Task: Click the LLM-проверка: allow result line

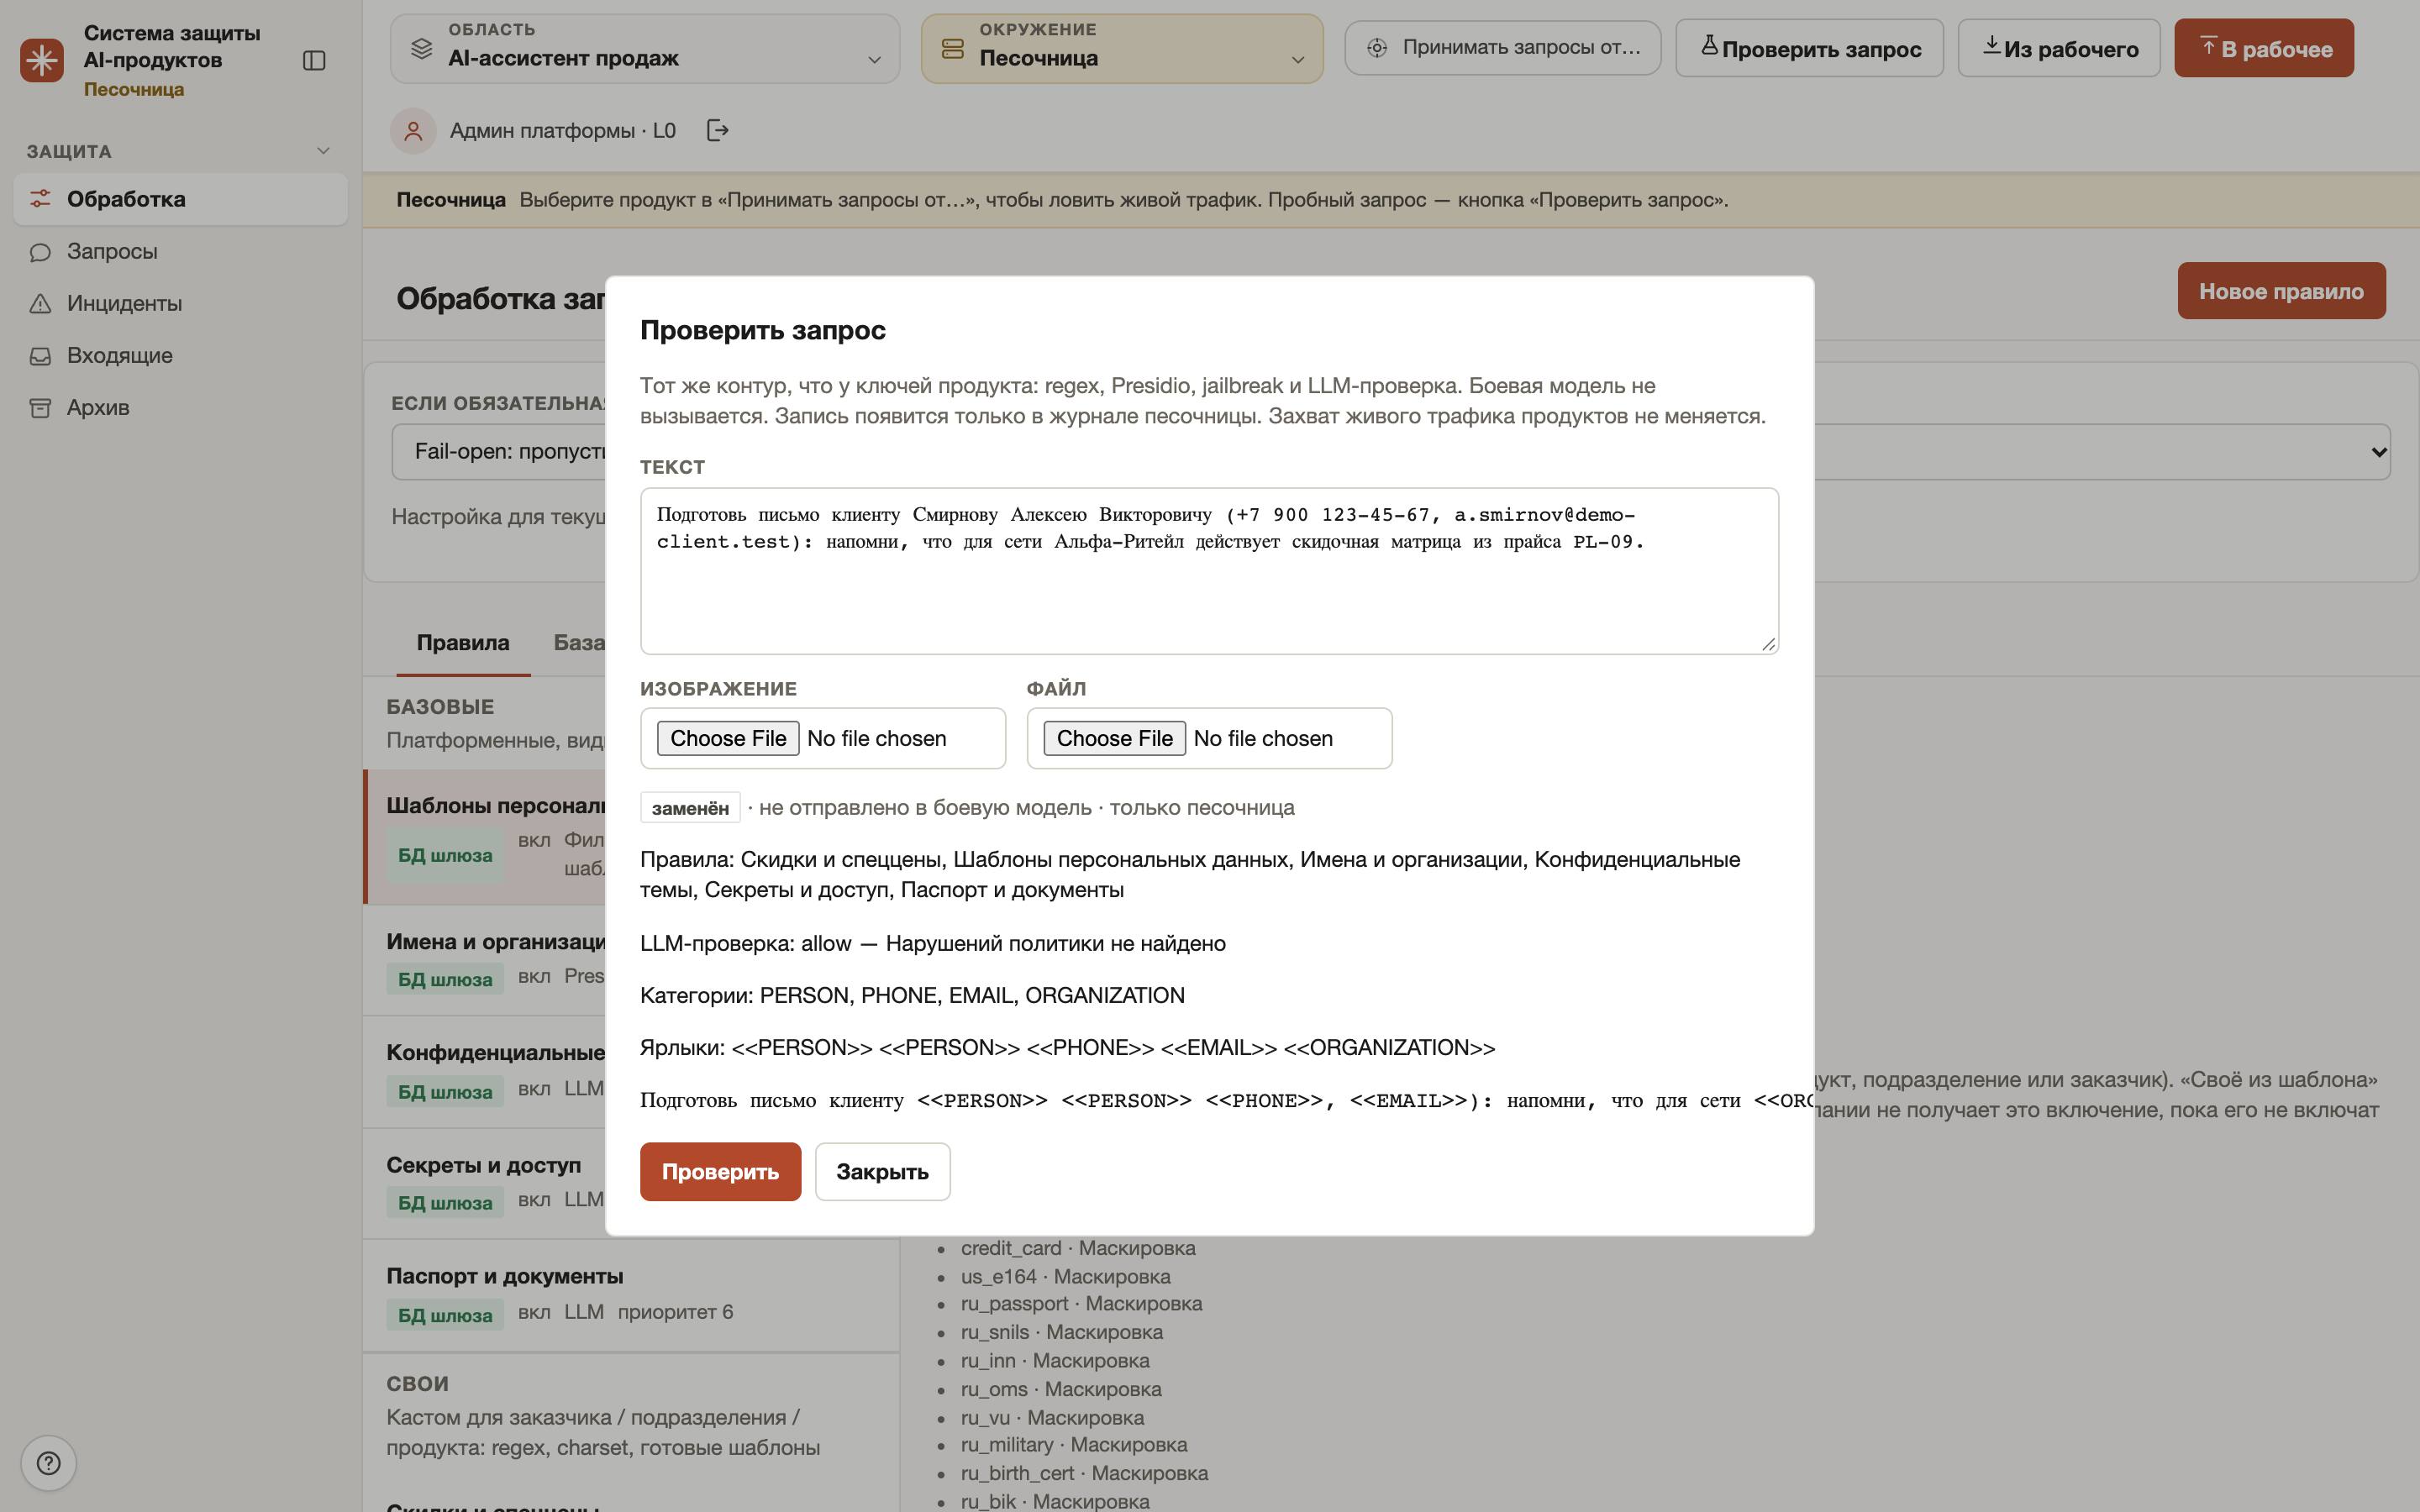Action: pos(932,943)
